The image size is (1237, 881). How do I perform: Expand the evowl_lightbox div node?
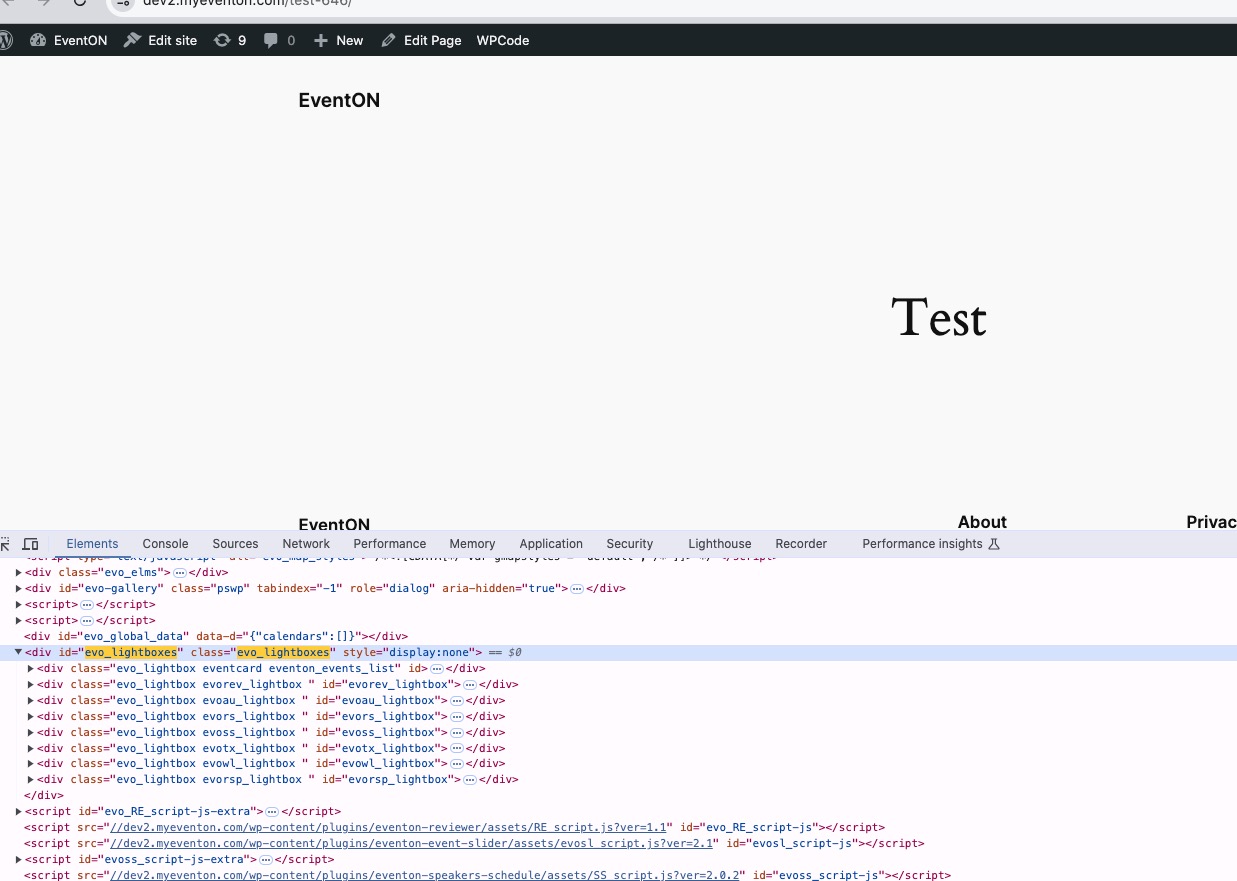[31, 764]
